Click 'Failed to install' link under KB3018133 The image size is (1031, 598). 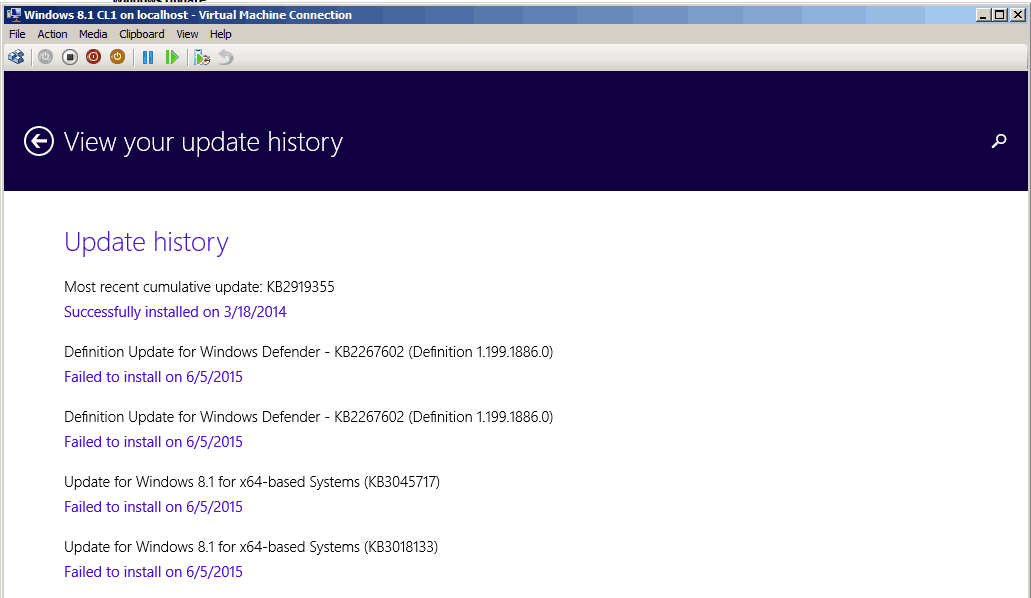click(x=153, y=572)
